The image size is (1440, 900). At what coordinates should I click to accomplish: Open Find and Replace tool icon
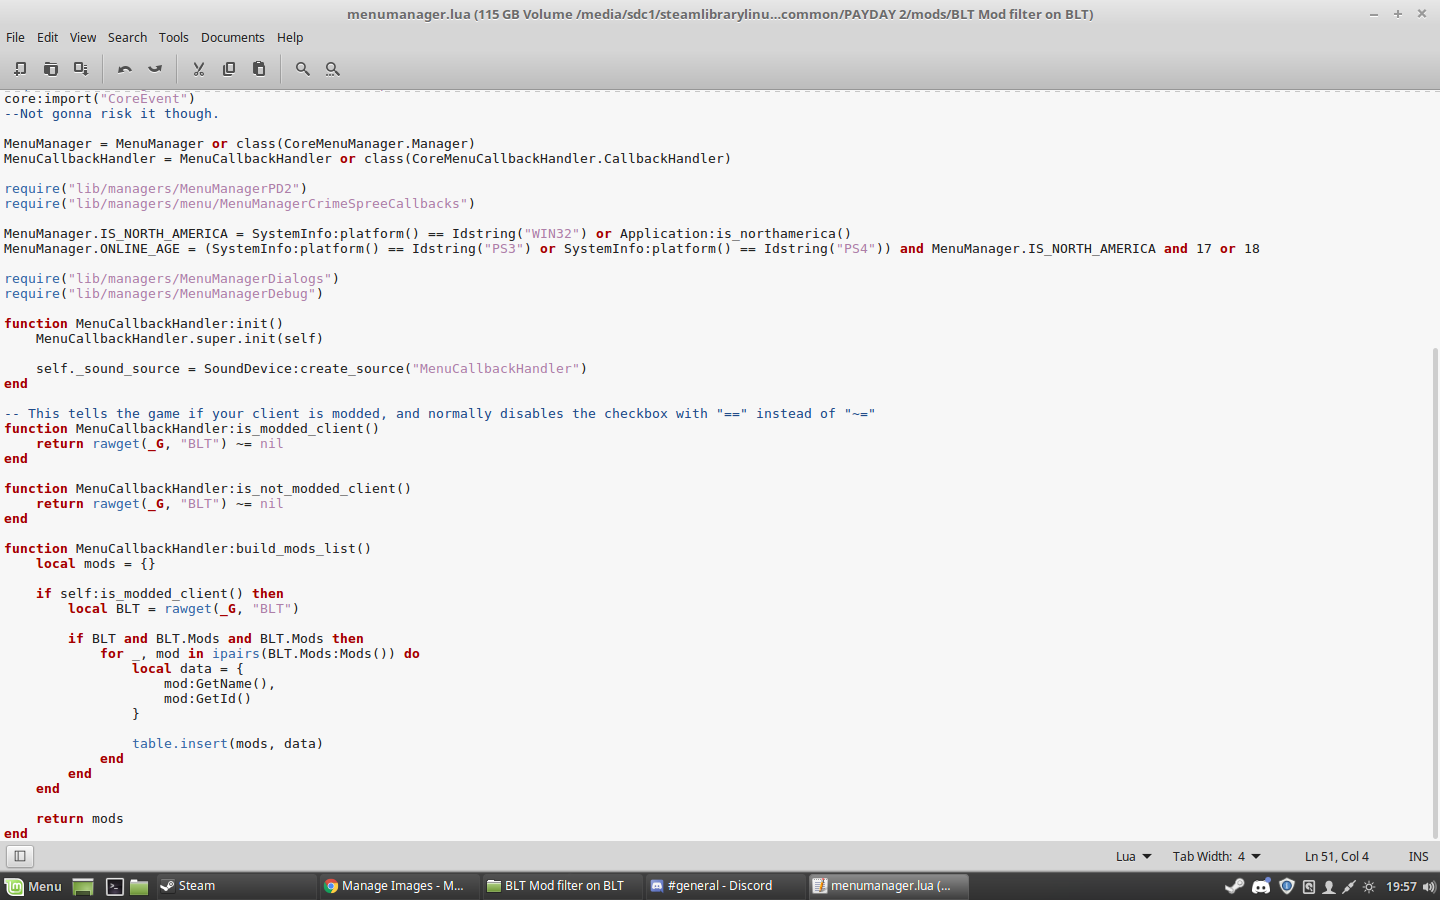333,69
